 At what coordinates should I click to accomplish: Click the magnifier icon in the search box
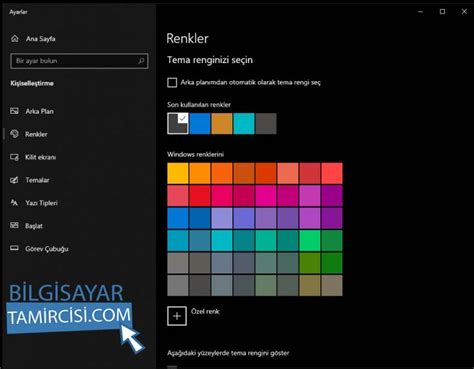coord(141,61)
